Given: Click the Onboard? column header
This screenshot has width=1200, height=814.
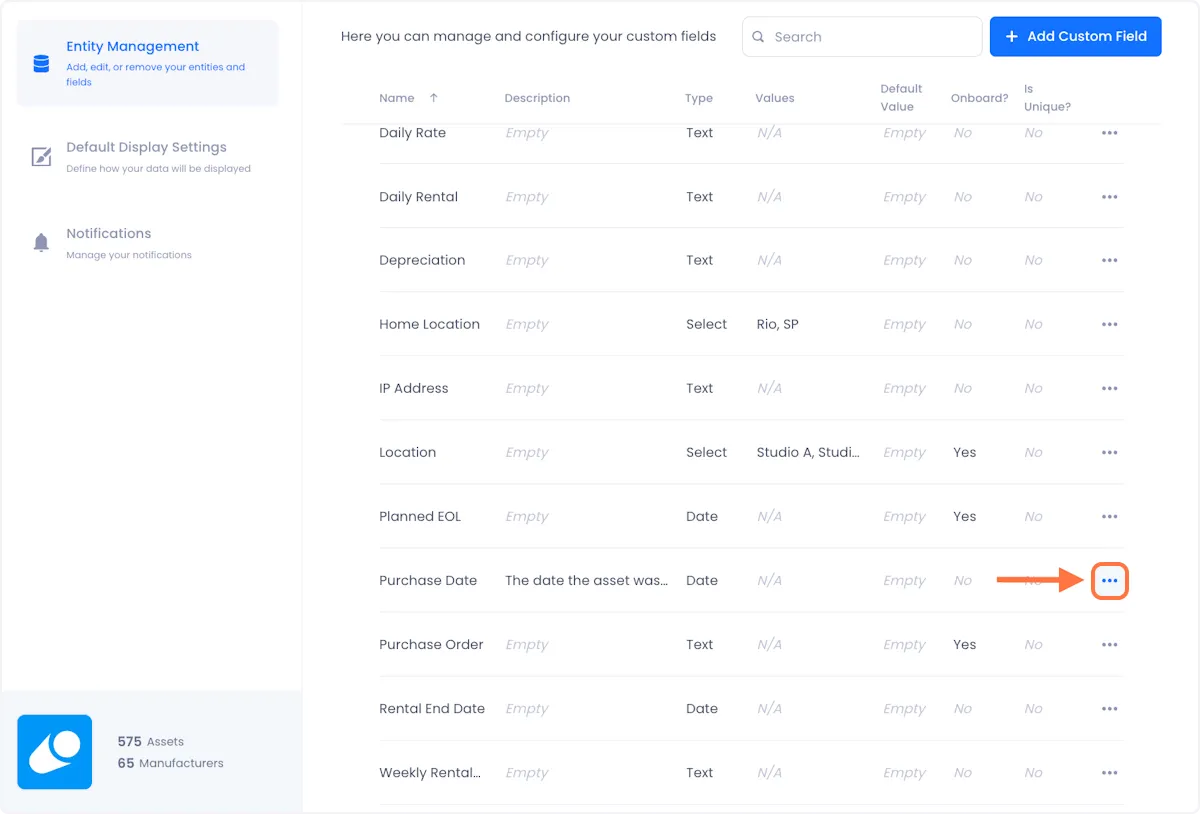Looking at the screenshot, I should 980,98.
